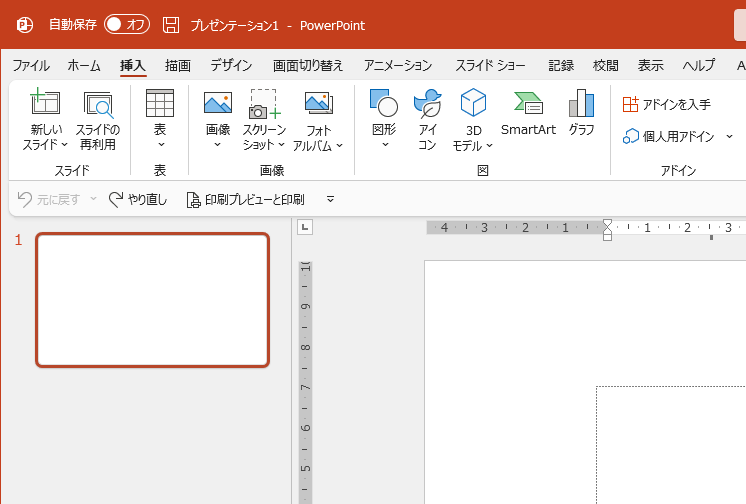Viewport: 746px width, 504px height.
Task: Click the Photo Album (フォトアルバム) icon
Action: coord(318,103)
